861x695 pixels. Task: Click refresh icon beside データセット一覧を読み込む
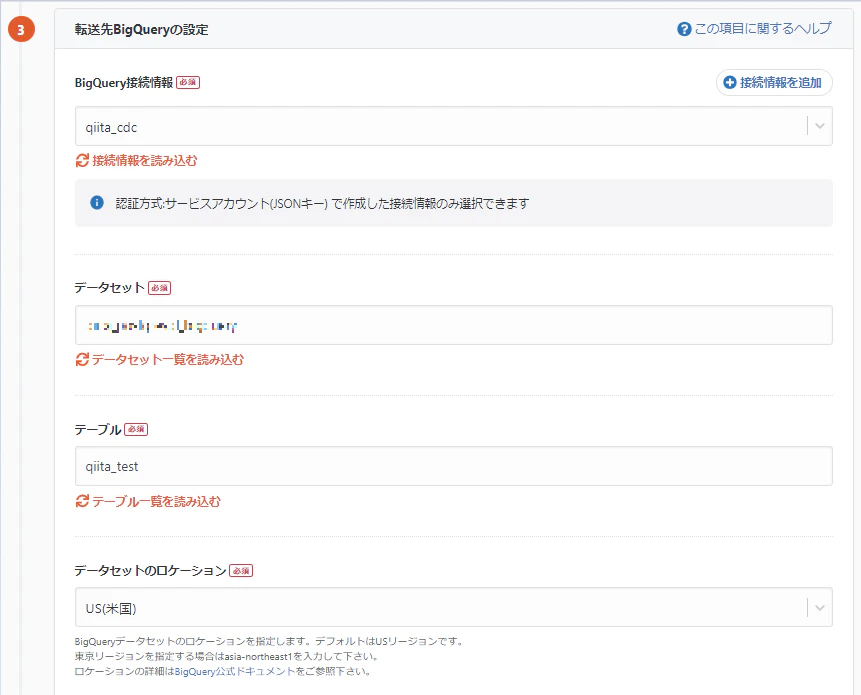[82, 360]
